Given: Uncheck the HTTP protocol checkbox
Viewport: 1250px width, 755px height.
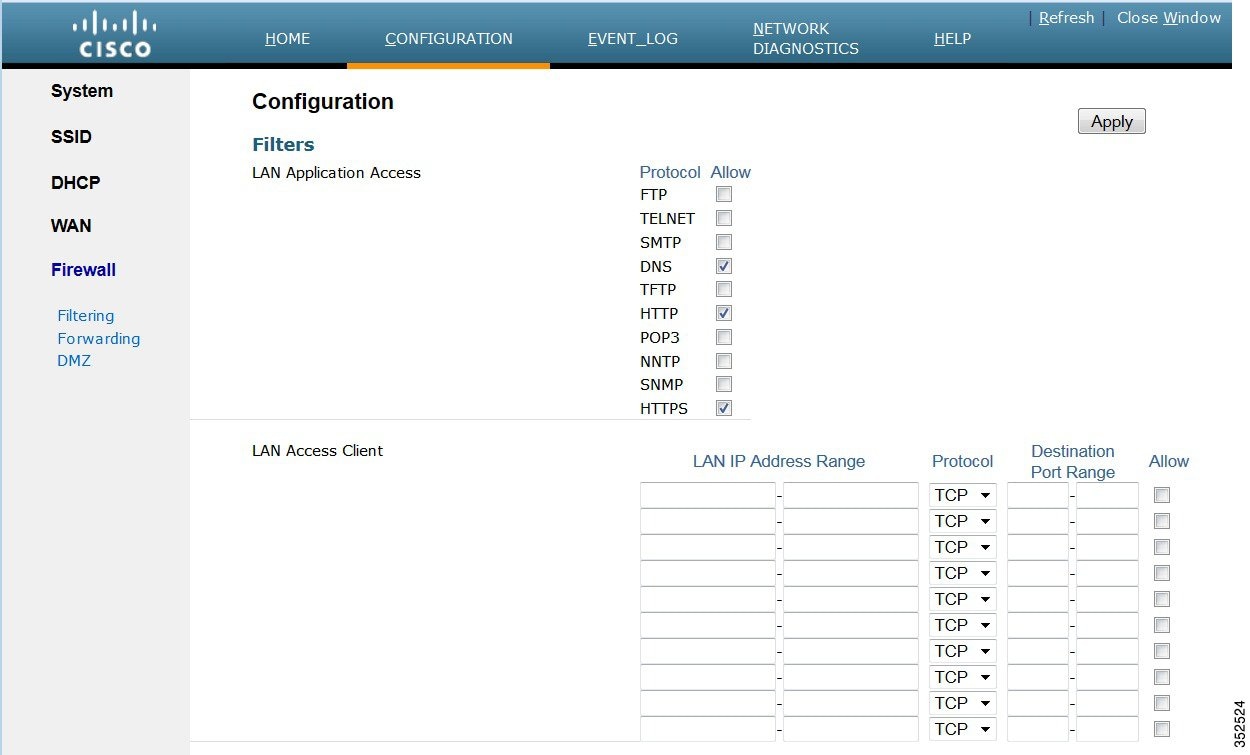Looking at the screenshot, I should [x=723, y=313].
